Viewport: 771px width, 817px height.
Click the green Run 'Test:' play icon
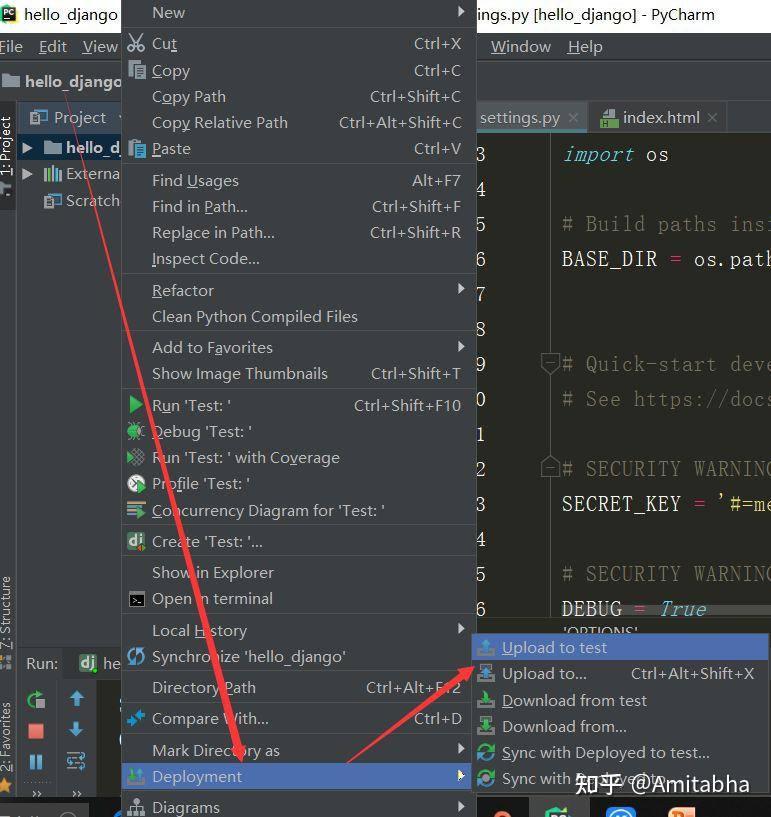coord(135,405)
